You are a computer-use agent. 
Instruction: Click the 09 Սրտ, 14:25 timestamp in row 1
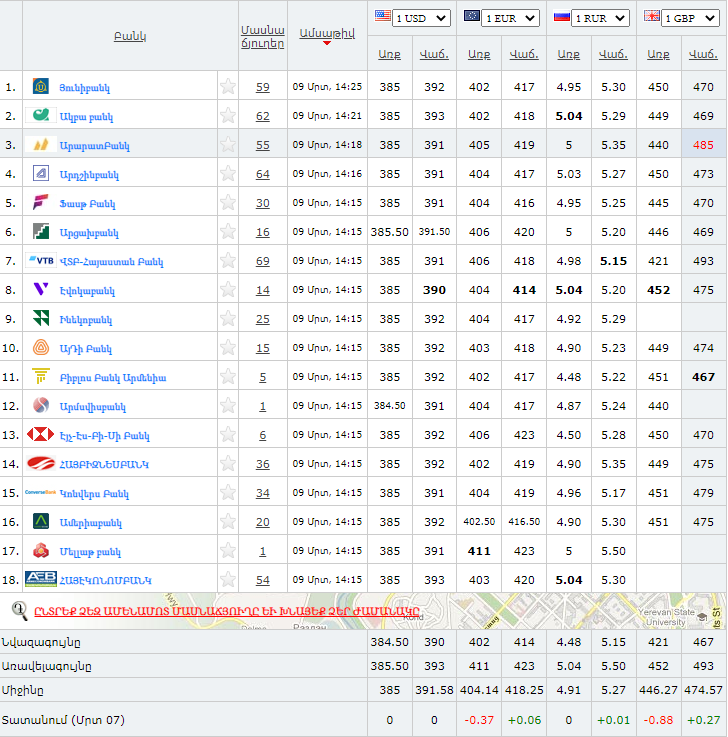tap(327, 86)
